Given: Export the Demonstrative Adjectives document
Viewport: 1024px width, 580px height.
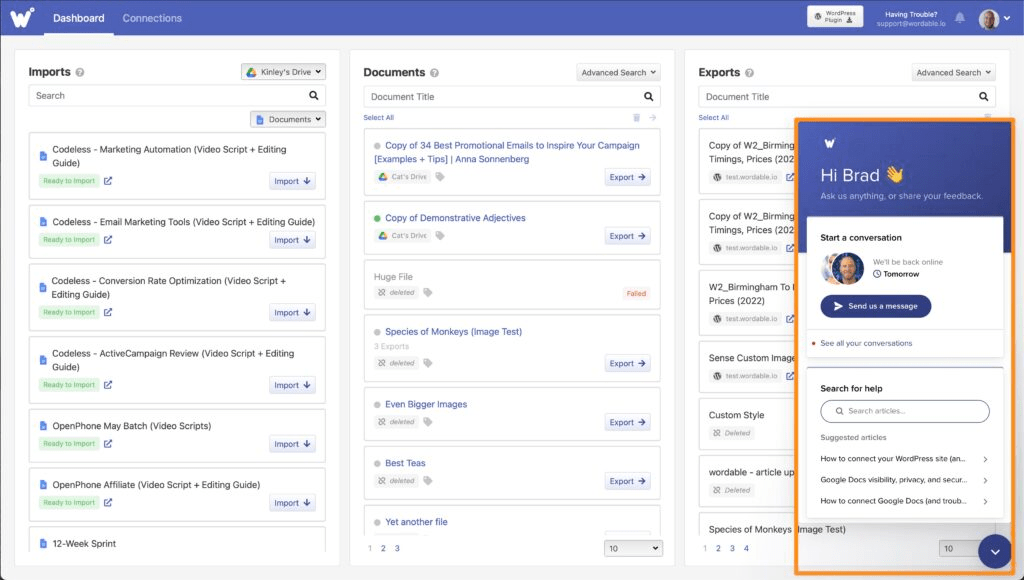Looking at the screenshot, I should tap(627, 236).
